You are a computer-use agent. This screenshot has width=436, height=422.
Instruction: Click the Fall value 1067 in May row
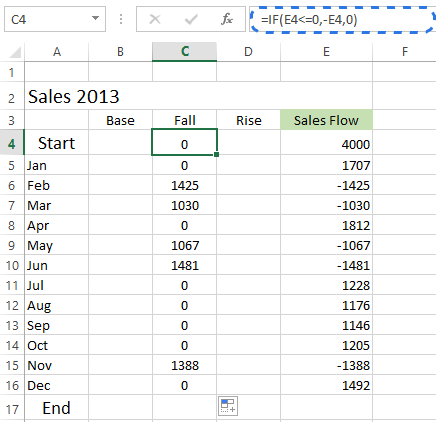[185, 245]
